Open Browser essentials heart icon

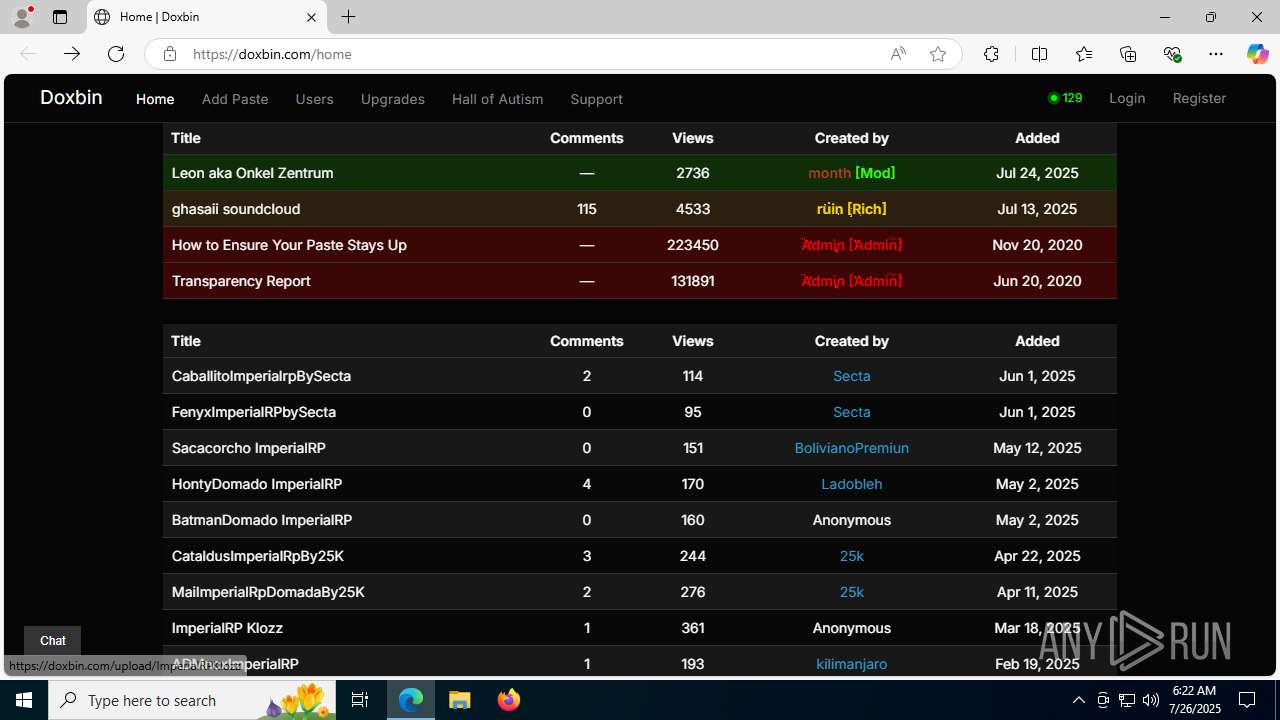pyautogui.click(x=1172, y=54)
